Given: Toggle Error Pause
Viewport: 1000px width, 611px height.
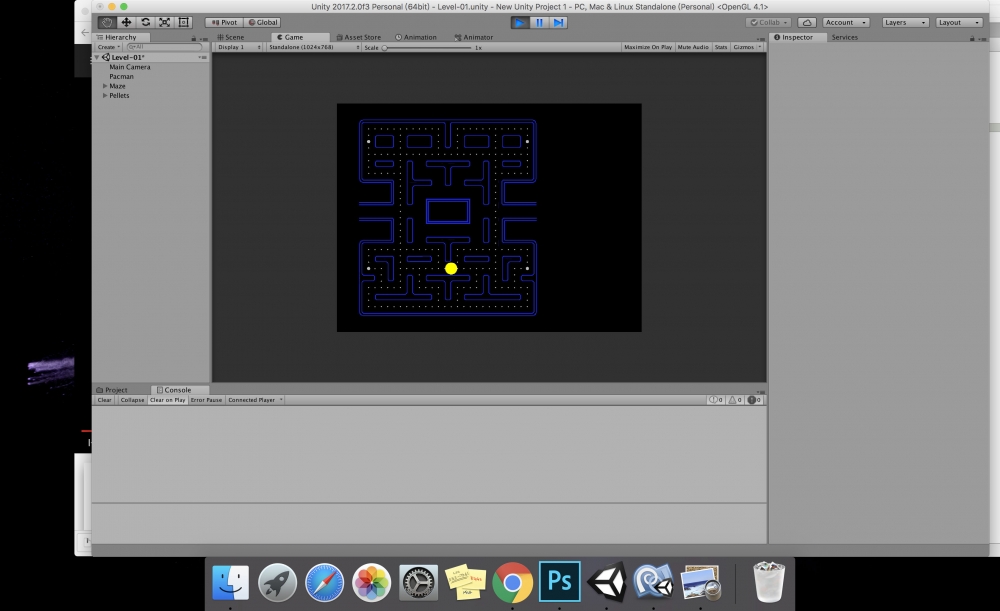Looking at the screenshot, I should (206, 400).
